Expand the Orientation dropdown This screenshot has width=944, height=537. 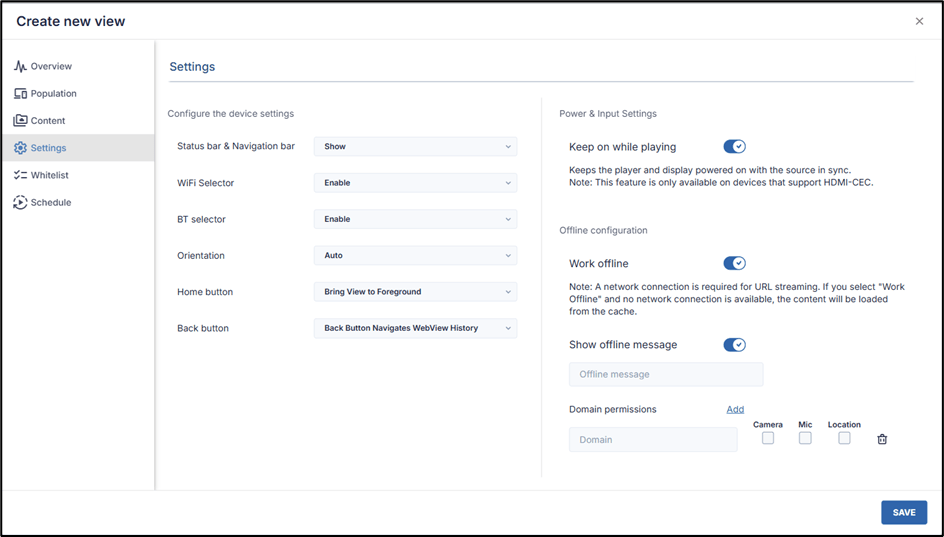[x=415, y=255]
